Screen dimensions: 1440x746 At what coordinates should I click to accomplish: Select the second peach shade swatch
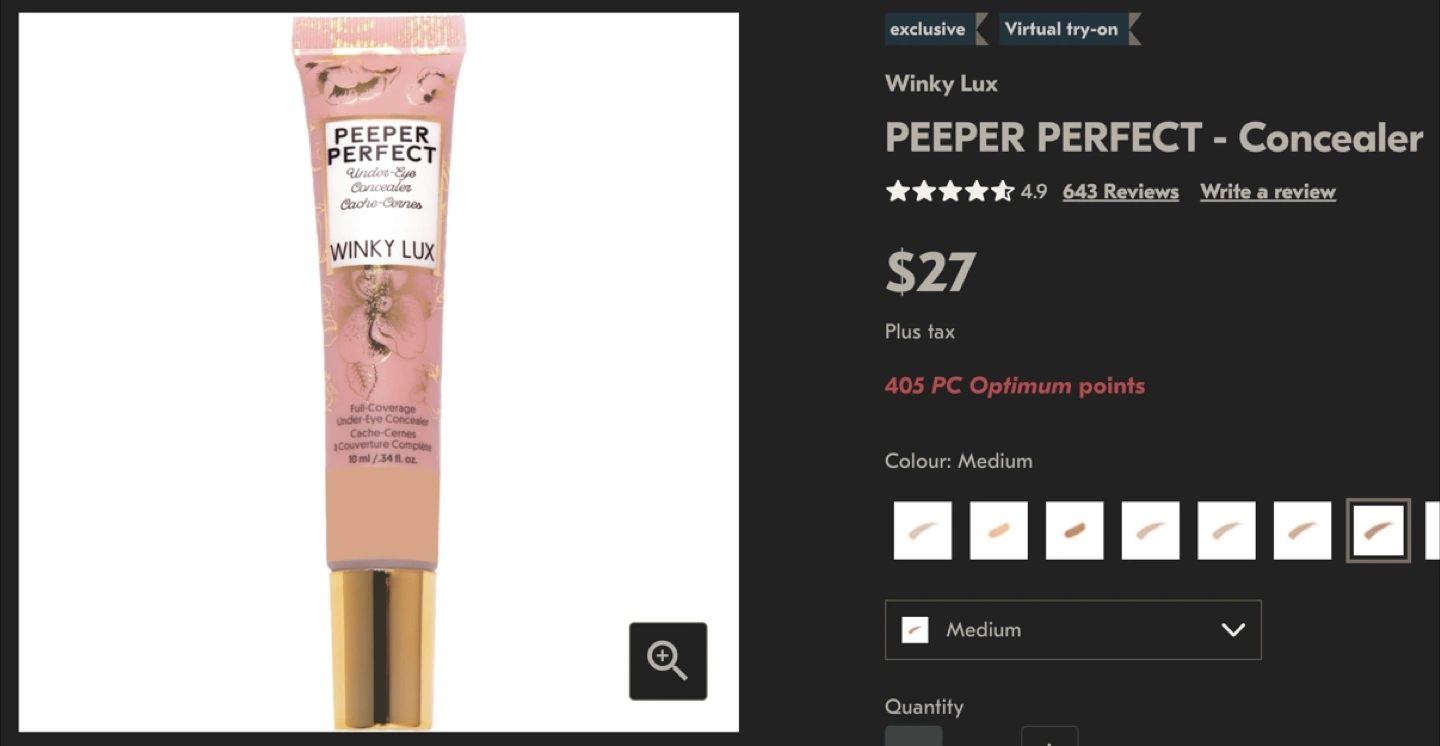[998, 531]
